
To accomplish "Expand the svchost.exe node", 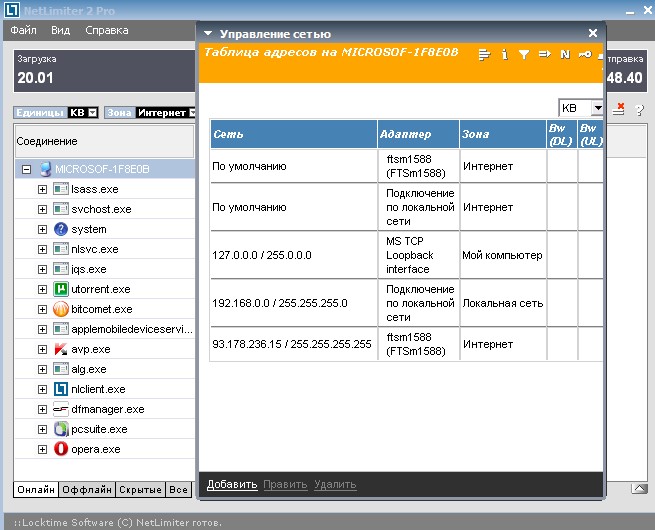I will point(42,209).
